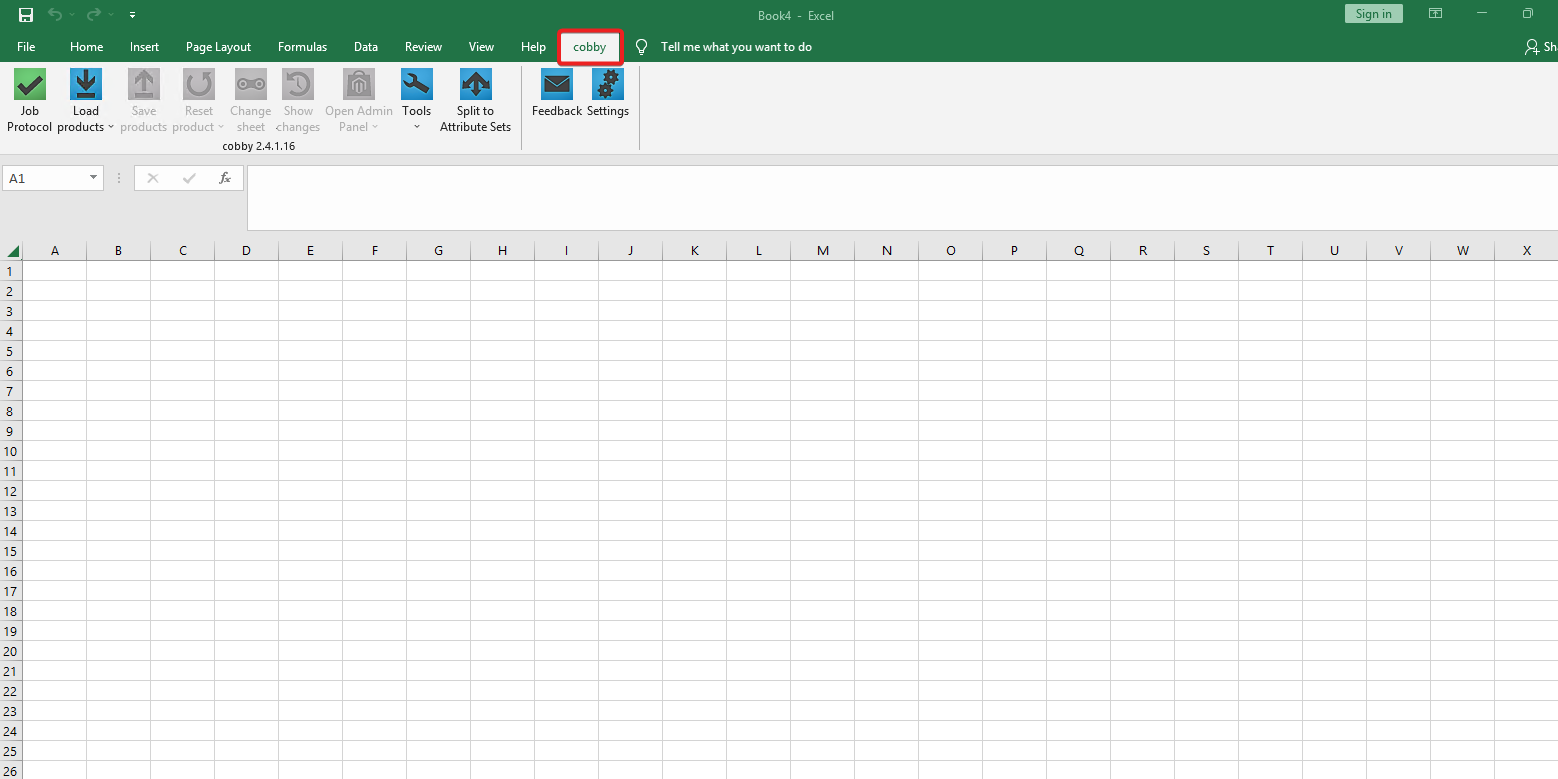Click the Reset product circular arrow icon
This screenshot has height=779, width=1558.
(199, 84)
